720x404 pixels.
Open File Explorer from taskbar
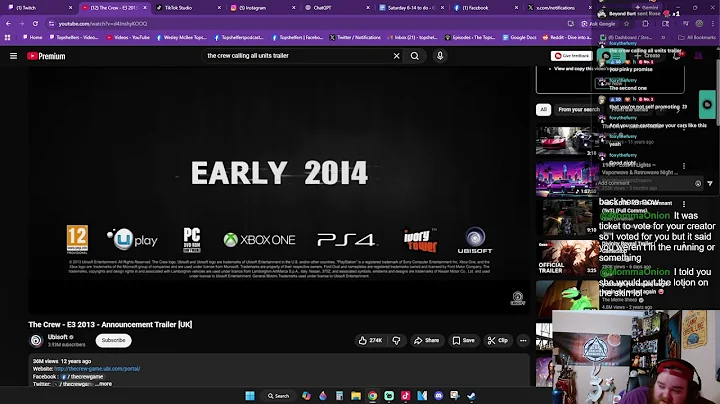click(x=356, y=396)
